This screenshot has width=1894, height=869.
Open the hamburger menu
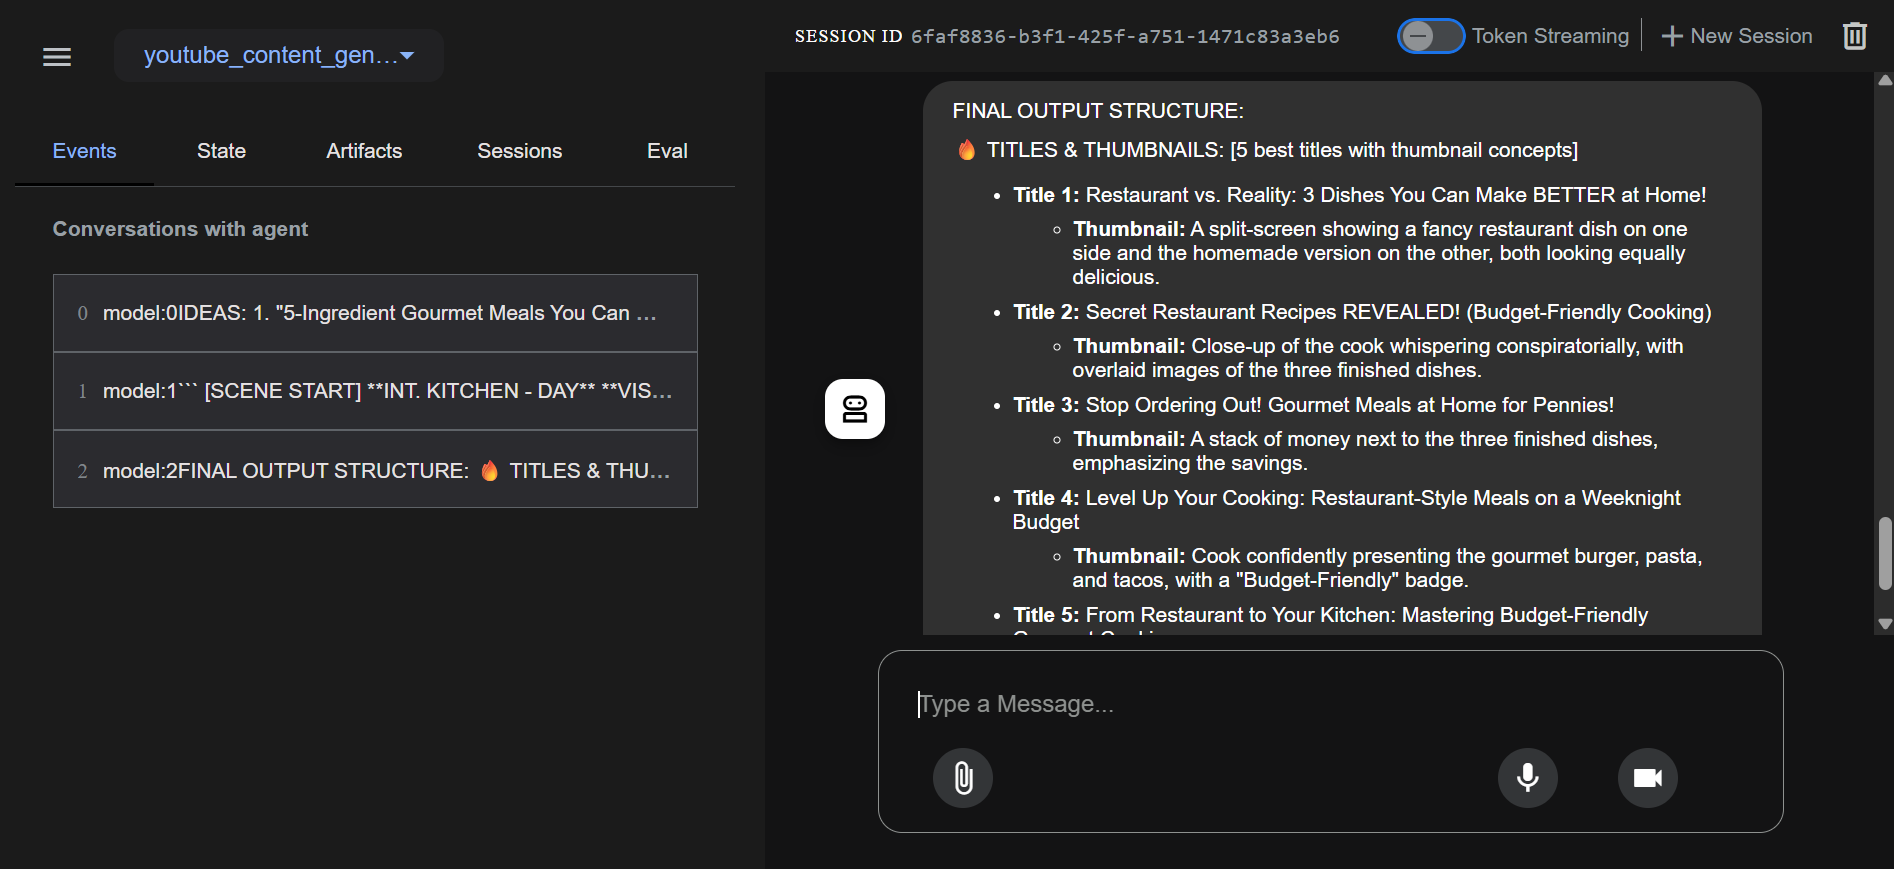pyautogui.click(x=57, y=57)
